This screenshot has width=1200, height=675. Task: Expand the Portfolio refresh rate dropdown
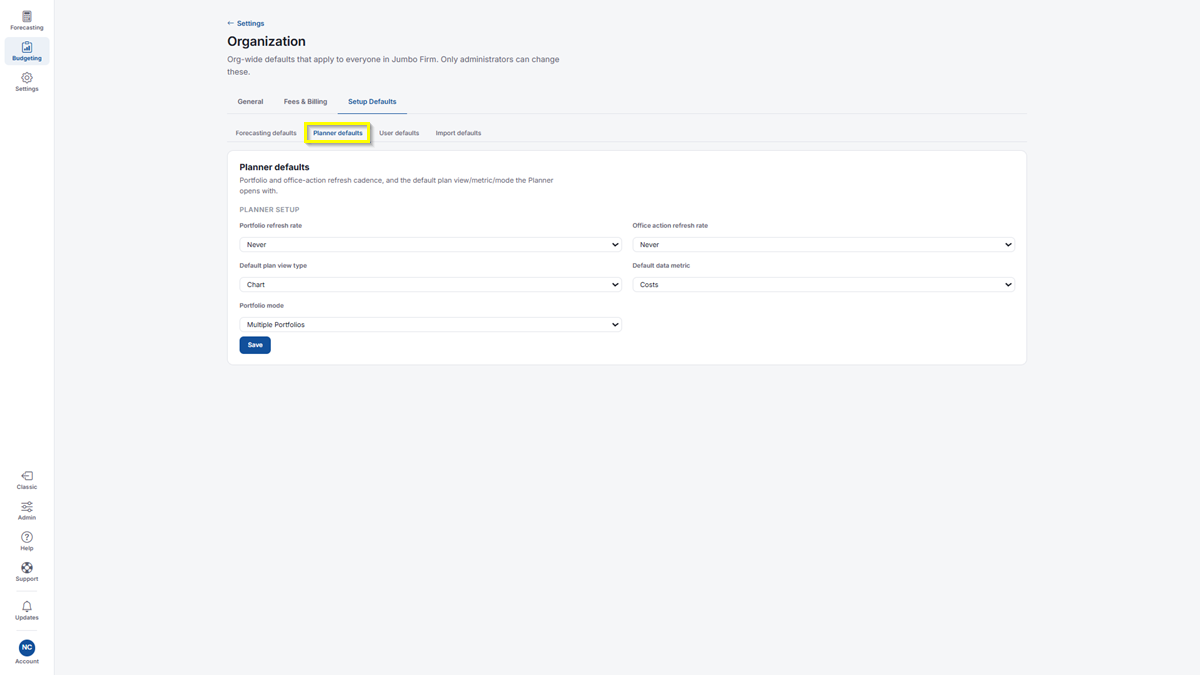pyautogui.click(x=430, y=244)
